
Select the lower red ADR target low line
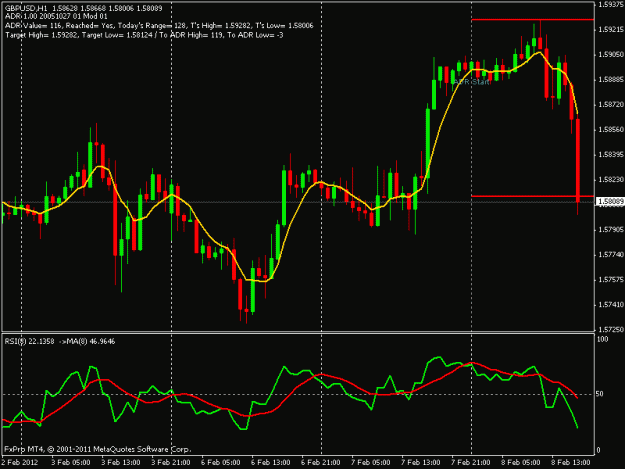click(x=533, y=196)
